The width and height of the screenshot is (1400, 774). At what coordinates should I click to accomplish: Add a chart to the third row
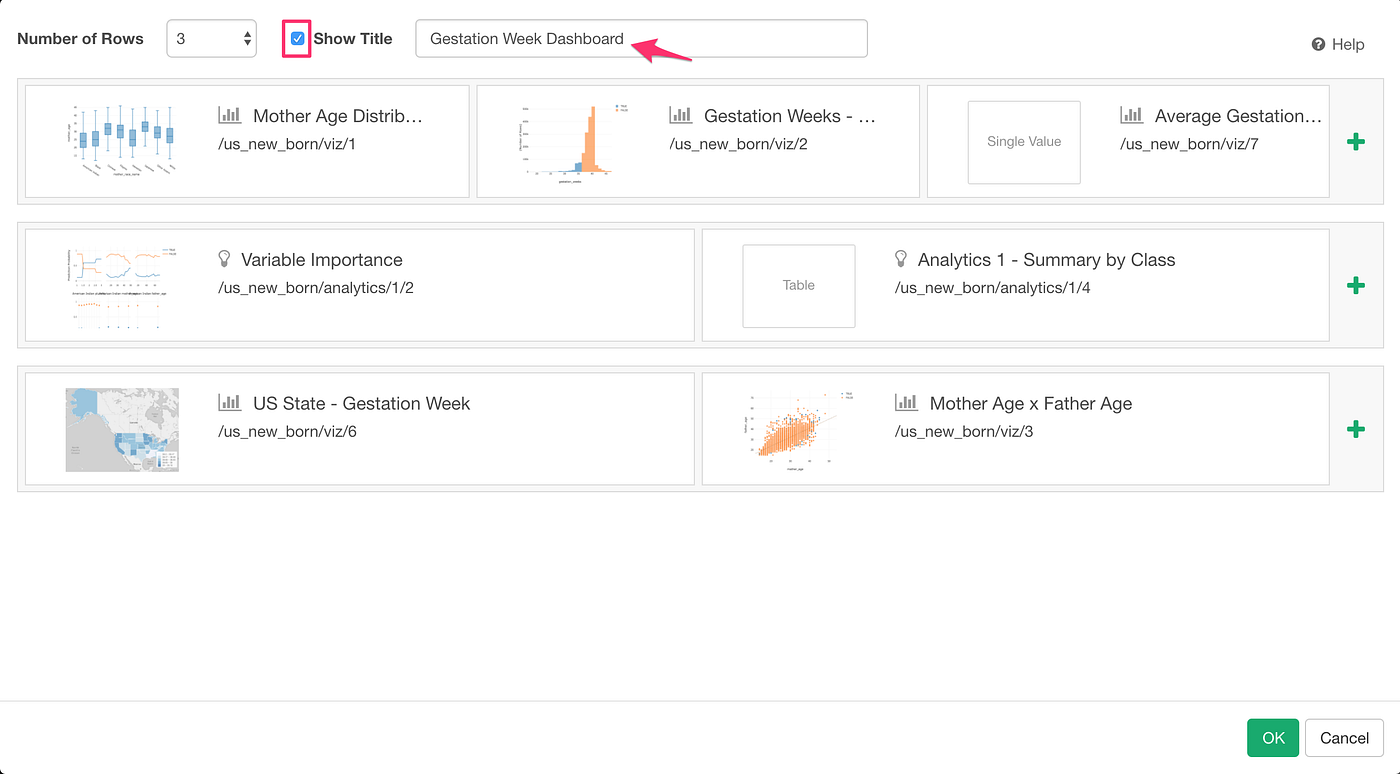pyautogui.click(x=1356, y=429)
